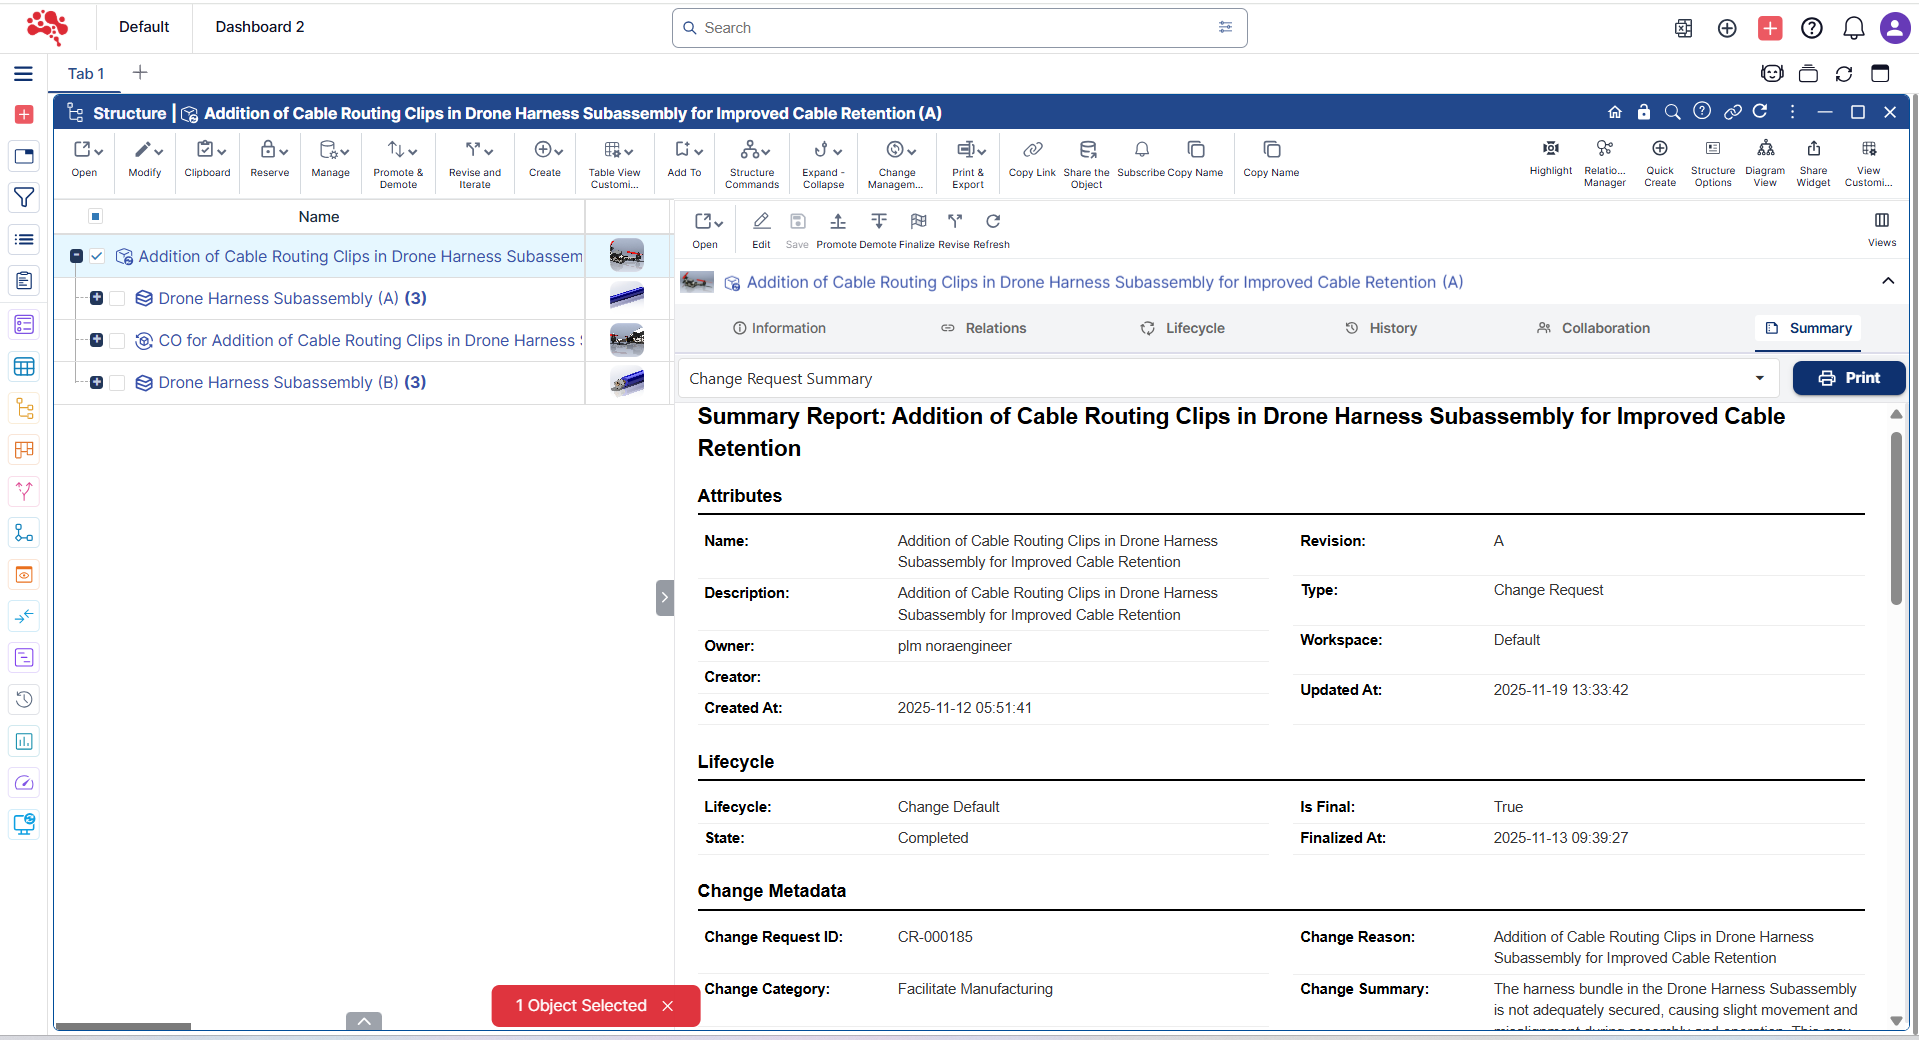Toggle the select-all checkbox in Name header

[96, 217]
